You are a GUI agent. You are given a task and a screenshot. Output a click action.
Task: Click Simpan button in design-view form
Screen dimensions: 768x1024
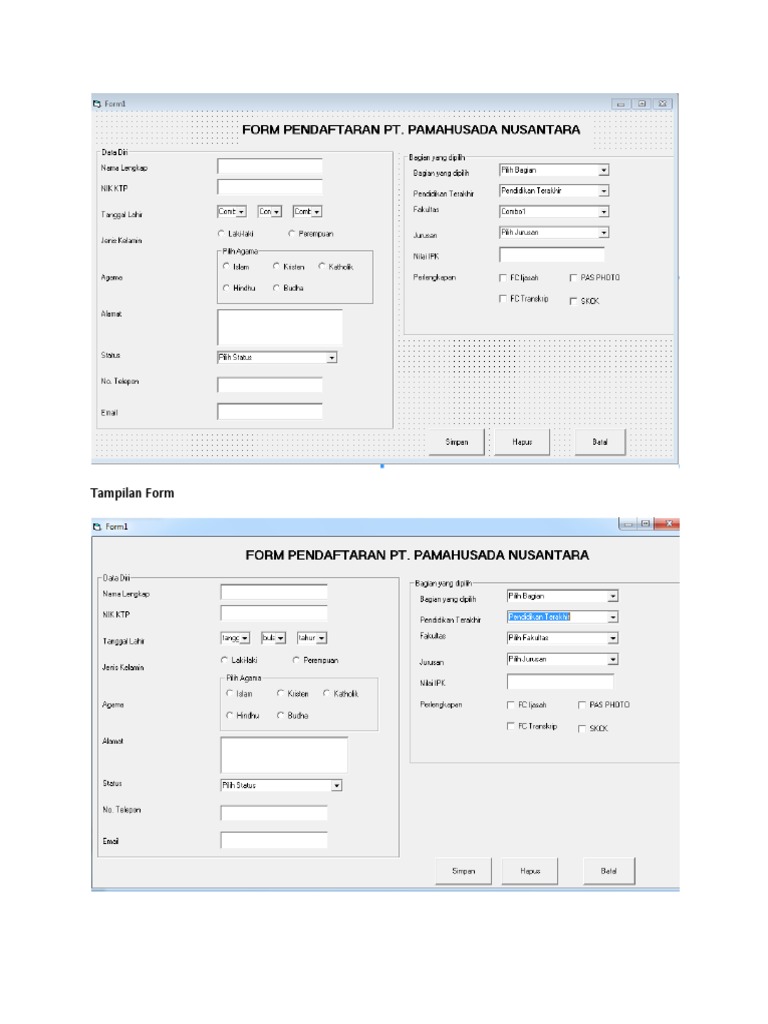(456, 442)
